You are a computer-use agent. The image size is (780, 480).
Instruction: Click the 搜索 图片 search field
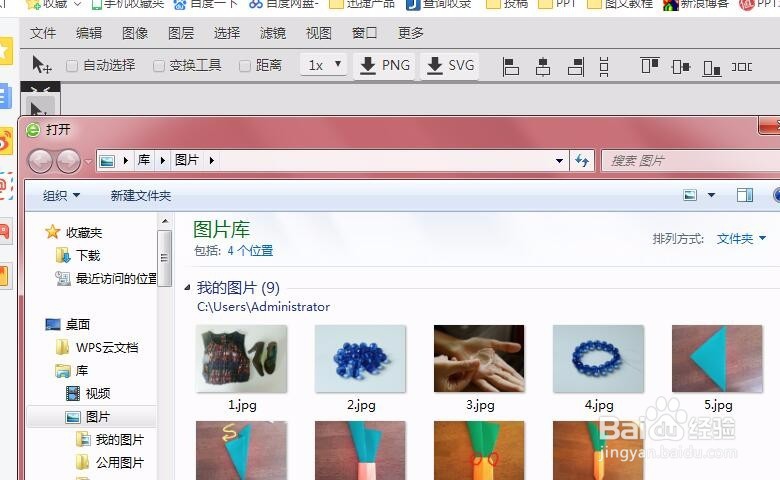690,161
